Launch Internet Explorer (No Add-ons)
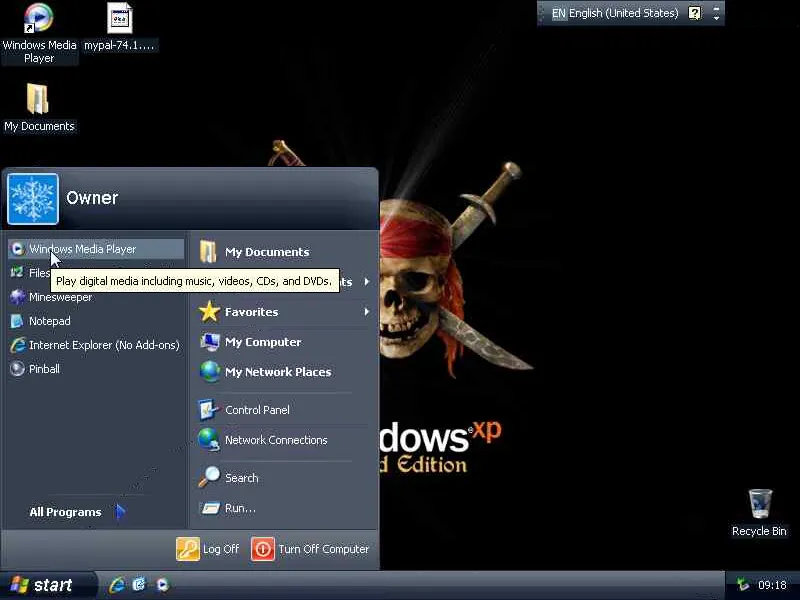 coord(96,345)
